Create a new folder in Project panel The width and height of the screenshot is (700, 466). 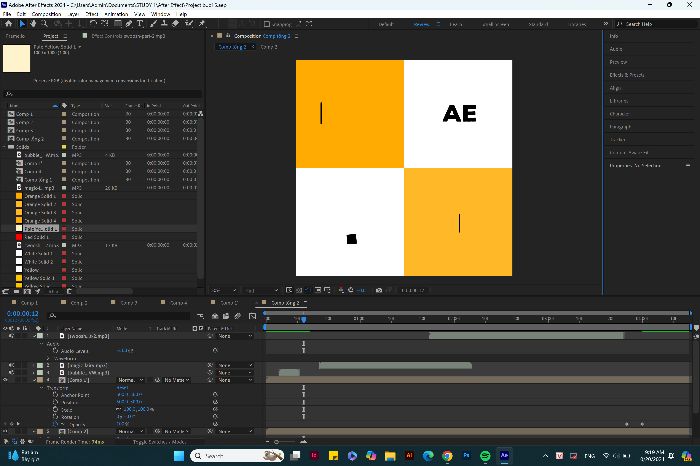[17, 291]
